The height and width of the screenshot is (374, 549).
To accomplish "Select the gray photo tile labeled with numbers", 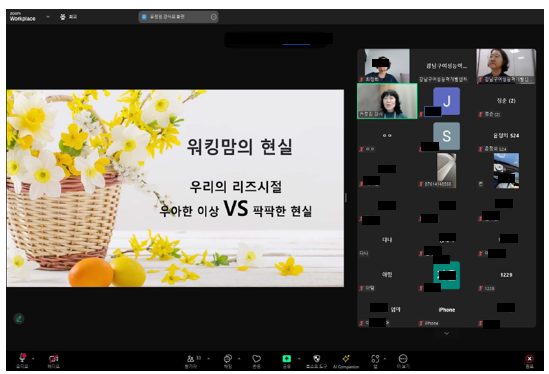I will point(446,171).
